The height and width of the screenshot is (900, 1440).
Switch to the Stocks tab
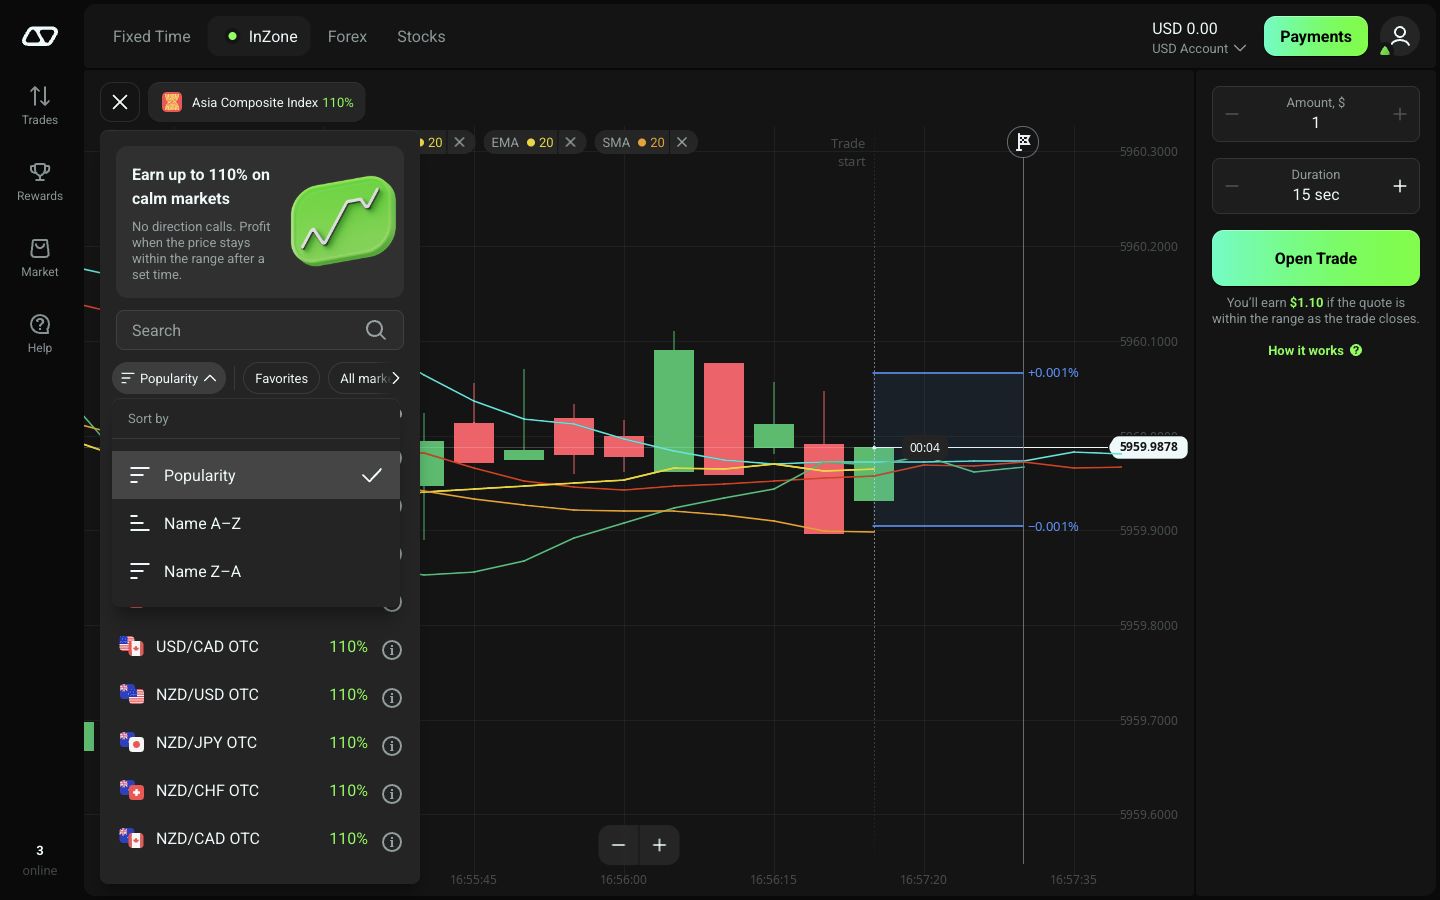(421, 36)
